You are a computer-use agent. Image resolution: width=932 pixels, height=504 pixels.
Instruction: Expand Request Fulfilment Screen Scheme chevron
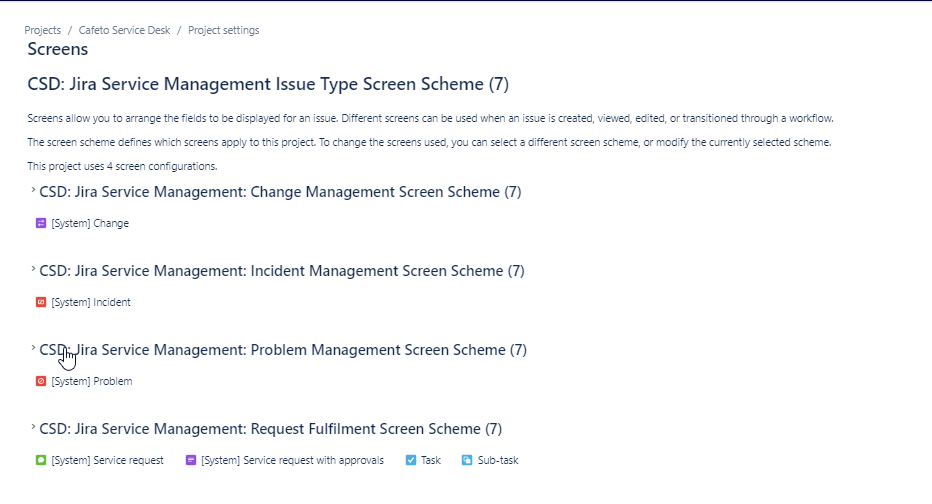33,427
